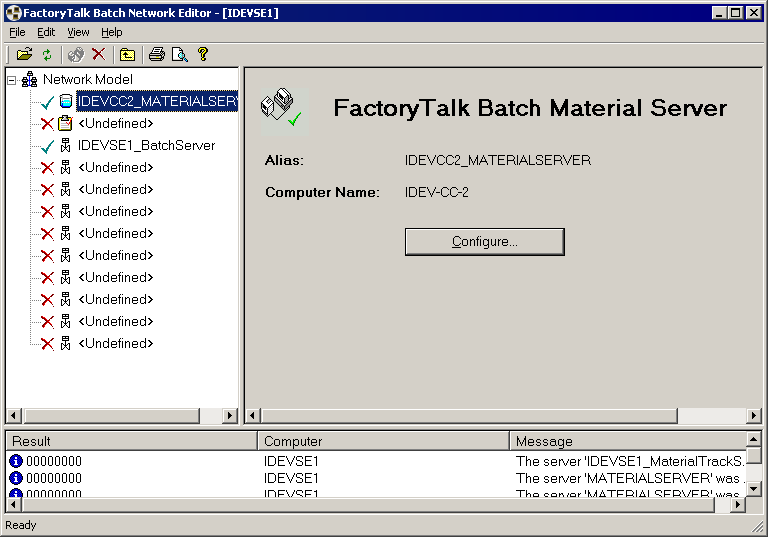Click results list horizontal scroll left arrow
Screen dimensions: 768x537
point(14,504)
